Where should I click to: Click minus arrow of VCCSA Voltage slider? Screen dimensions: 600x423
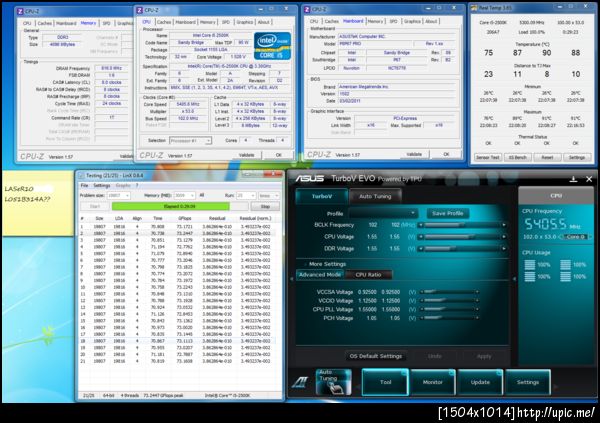coord(422,292)
